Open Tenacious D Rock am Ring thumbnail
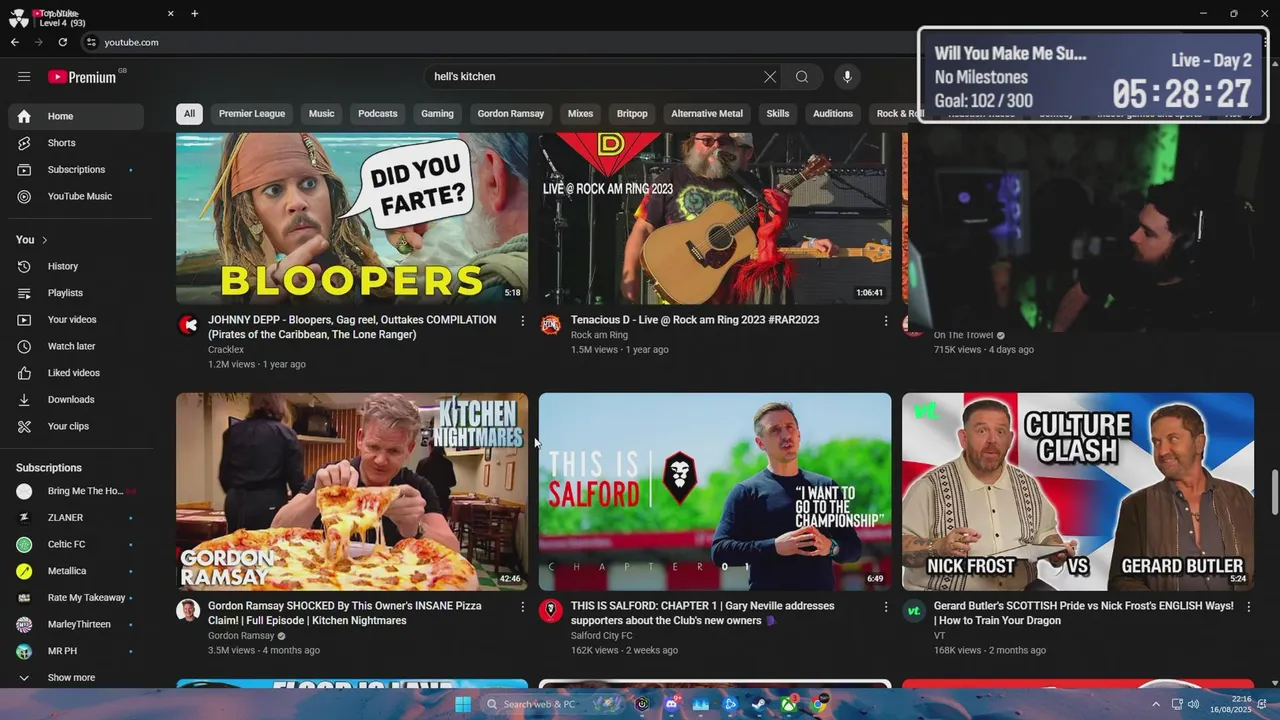This screenshot has width=1280, height=720. (x=715, y=218)
